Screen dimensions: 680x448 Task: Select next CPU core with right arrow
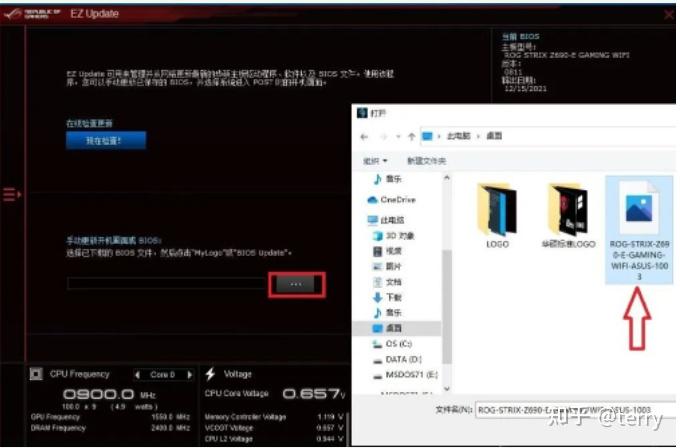(x=189, y=374)
